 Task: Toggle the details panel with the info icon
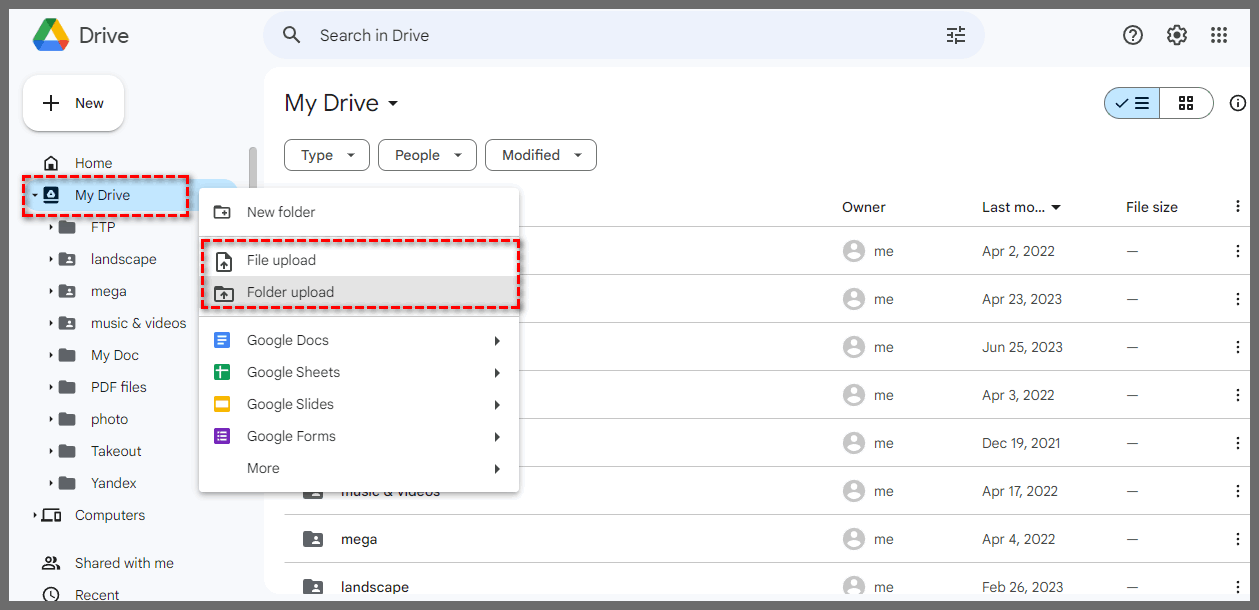[x=1238, y=103]
